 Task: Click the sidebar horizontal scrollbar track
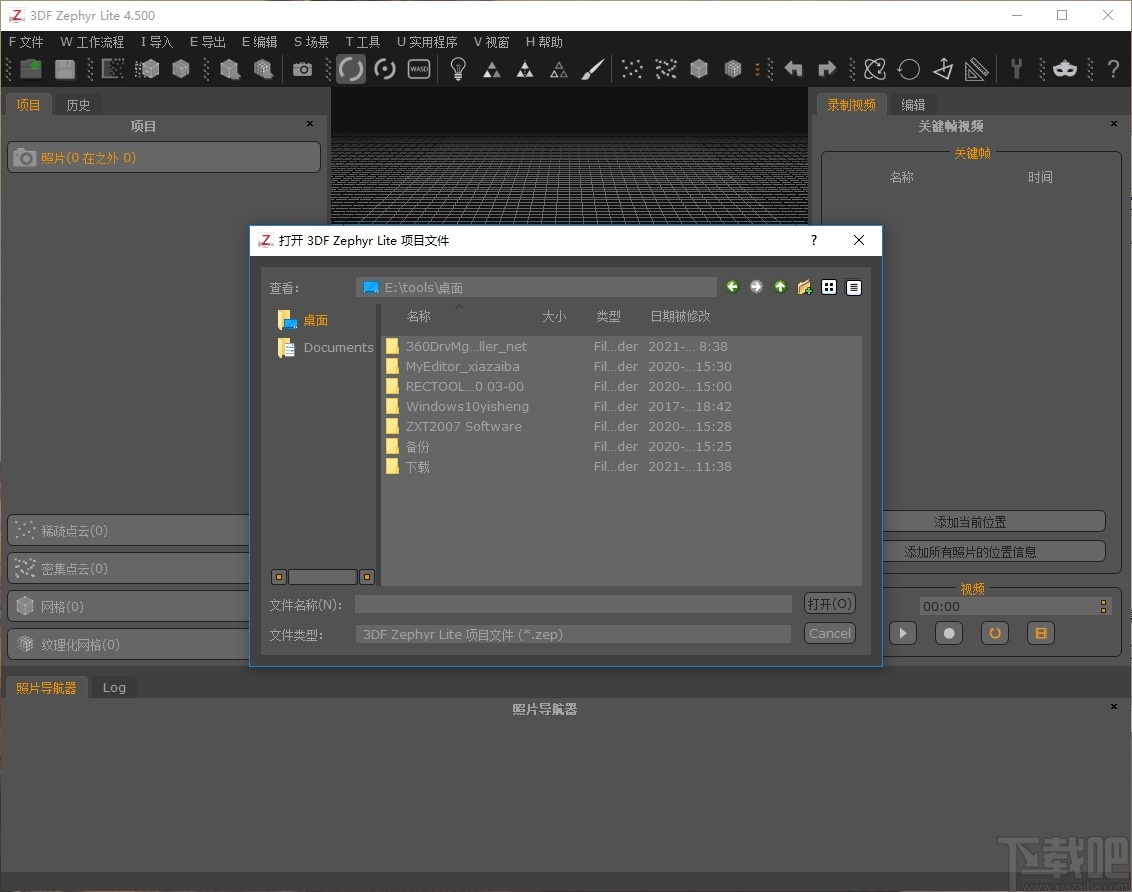[x=322, y=577]
